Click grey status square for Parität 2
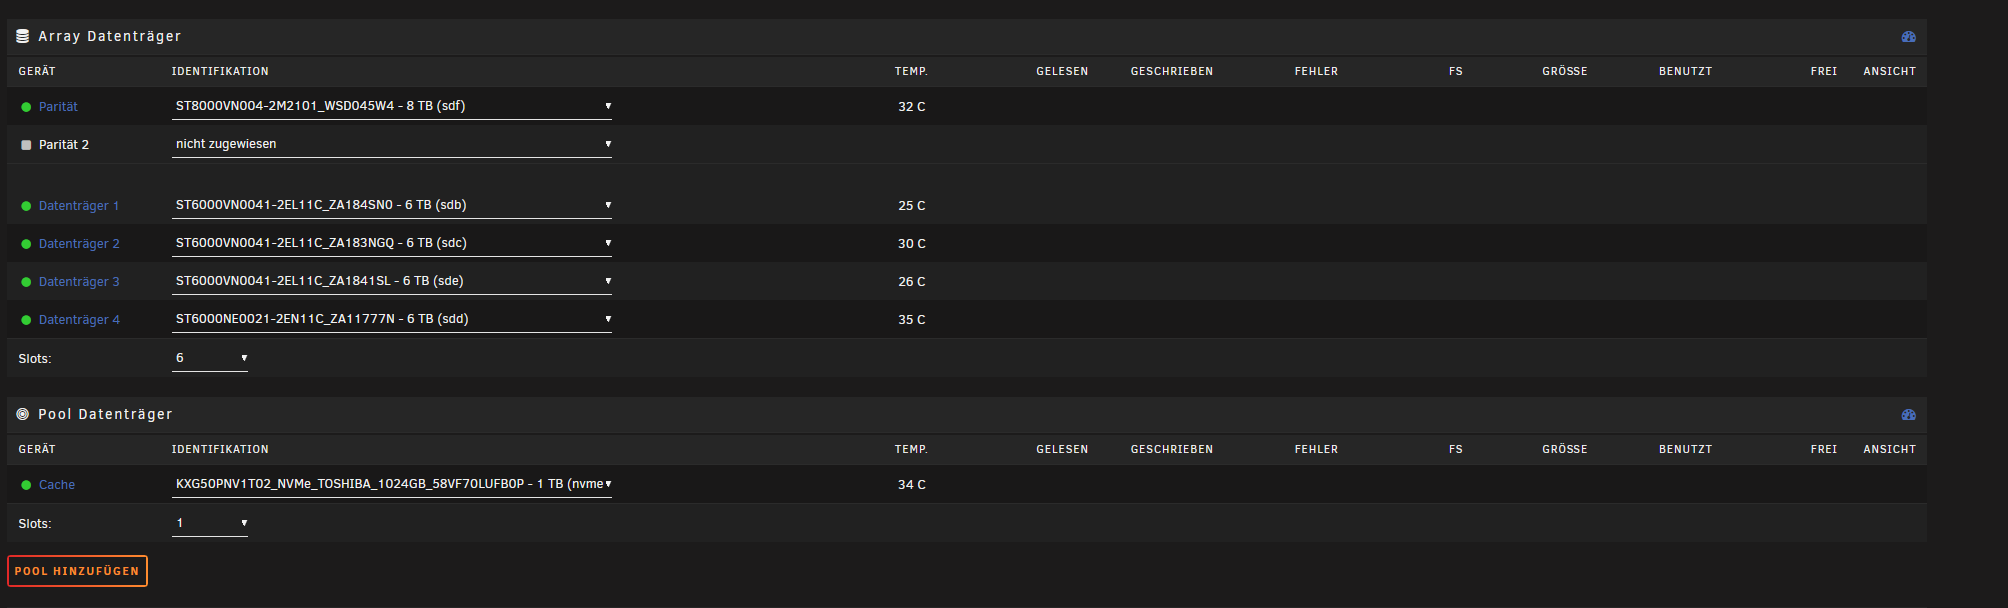The width and height of the screenshot is (2008, 608). [26, 145]
